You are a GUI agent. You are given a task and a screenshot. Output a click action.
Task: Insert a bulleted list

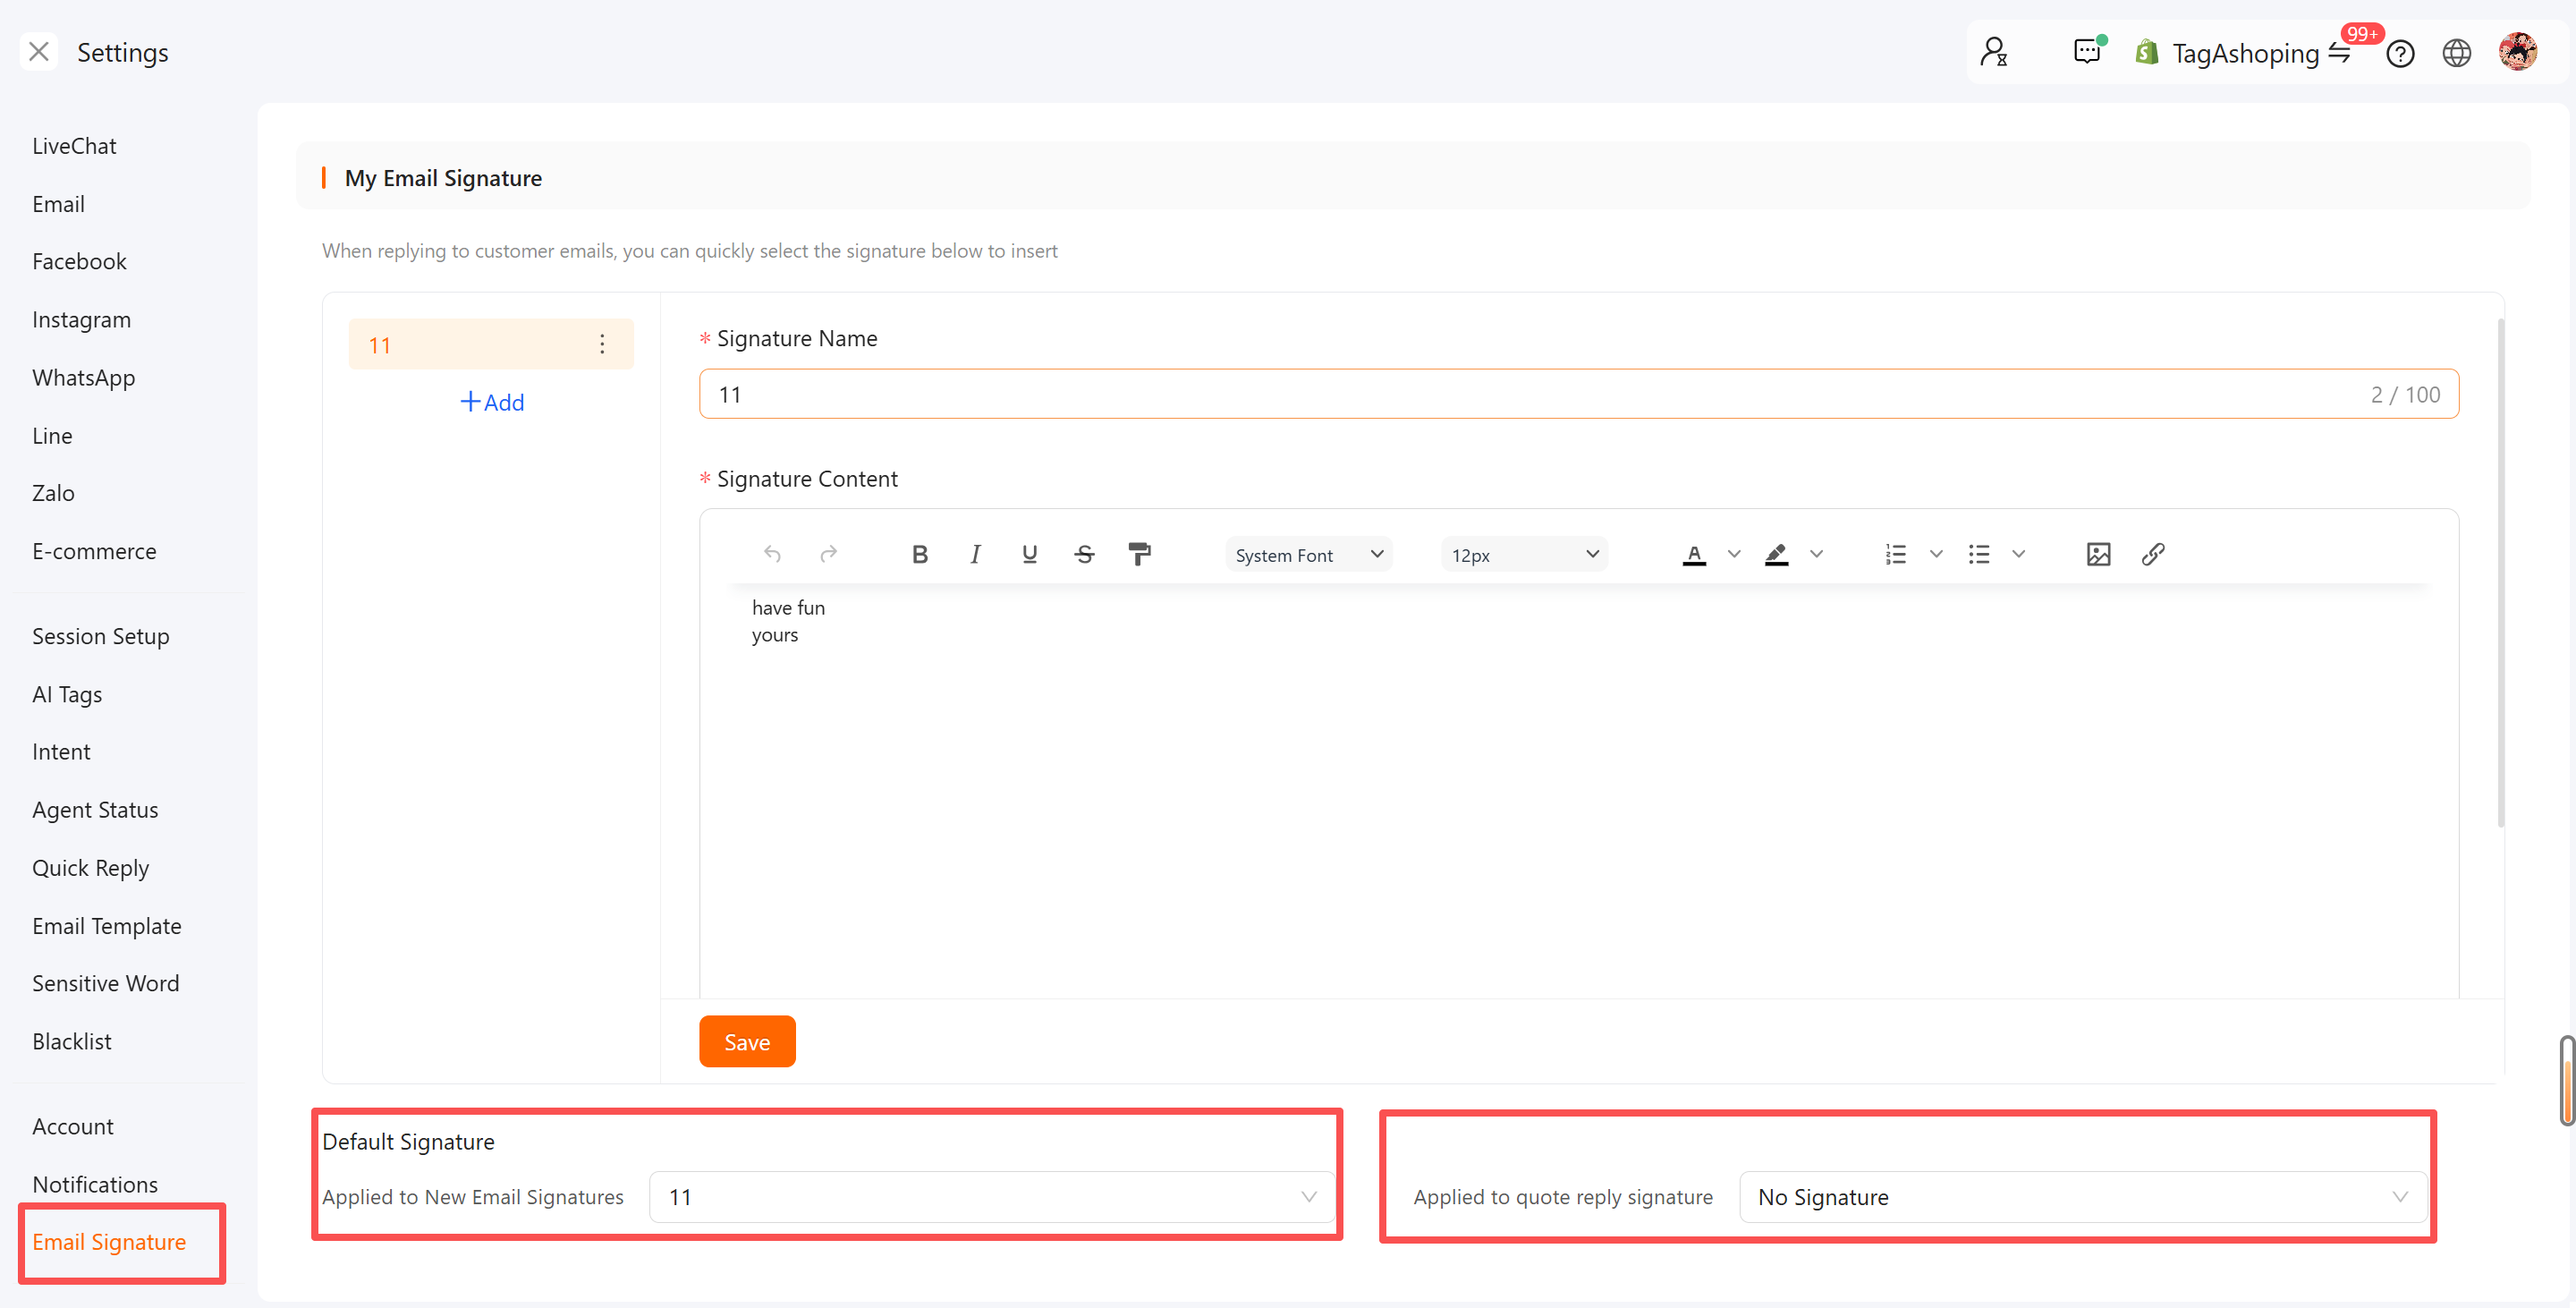pyautogui.click(x=1978, y=554)
